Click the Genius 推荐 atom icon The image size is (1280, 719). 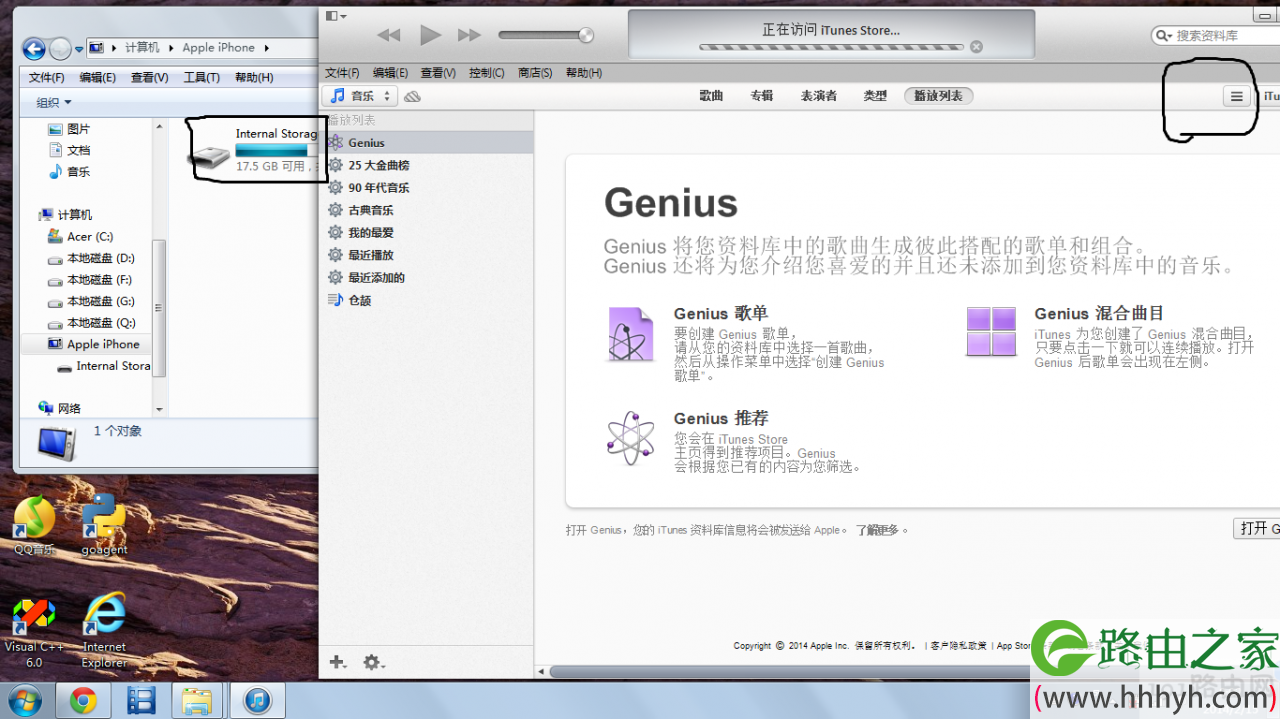tap(630, 438)
